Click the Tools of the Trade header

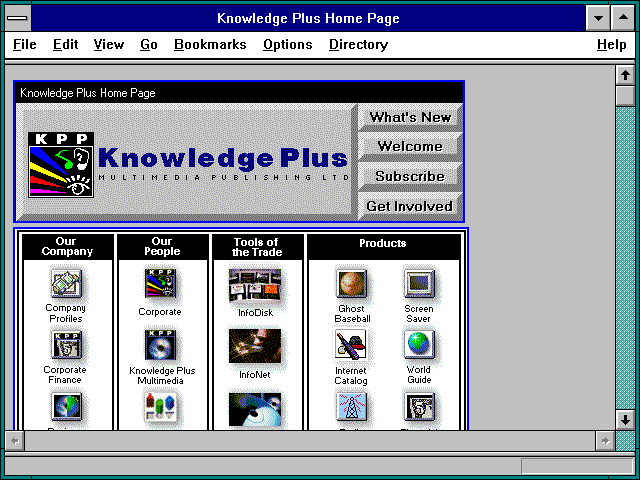[x=257, y=247]
